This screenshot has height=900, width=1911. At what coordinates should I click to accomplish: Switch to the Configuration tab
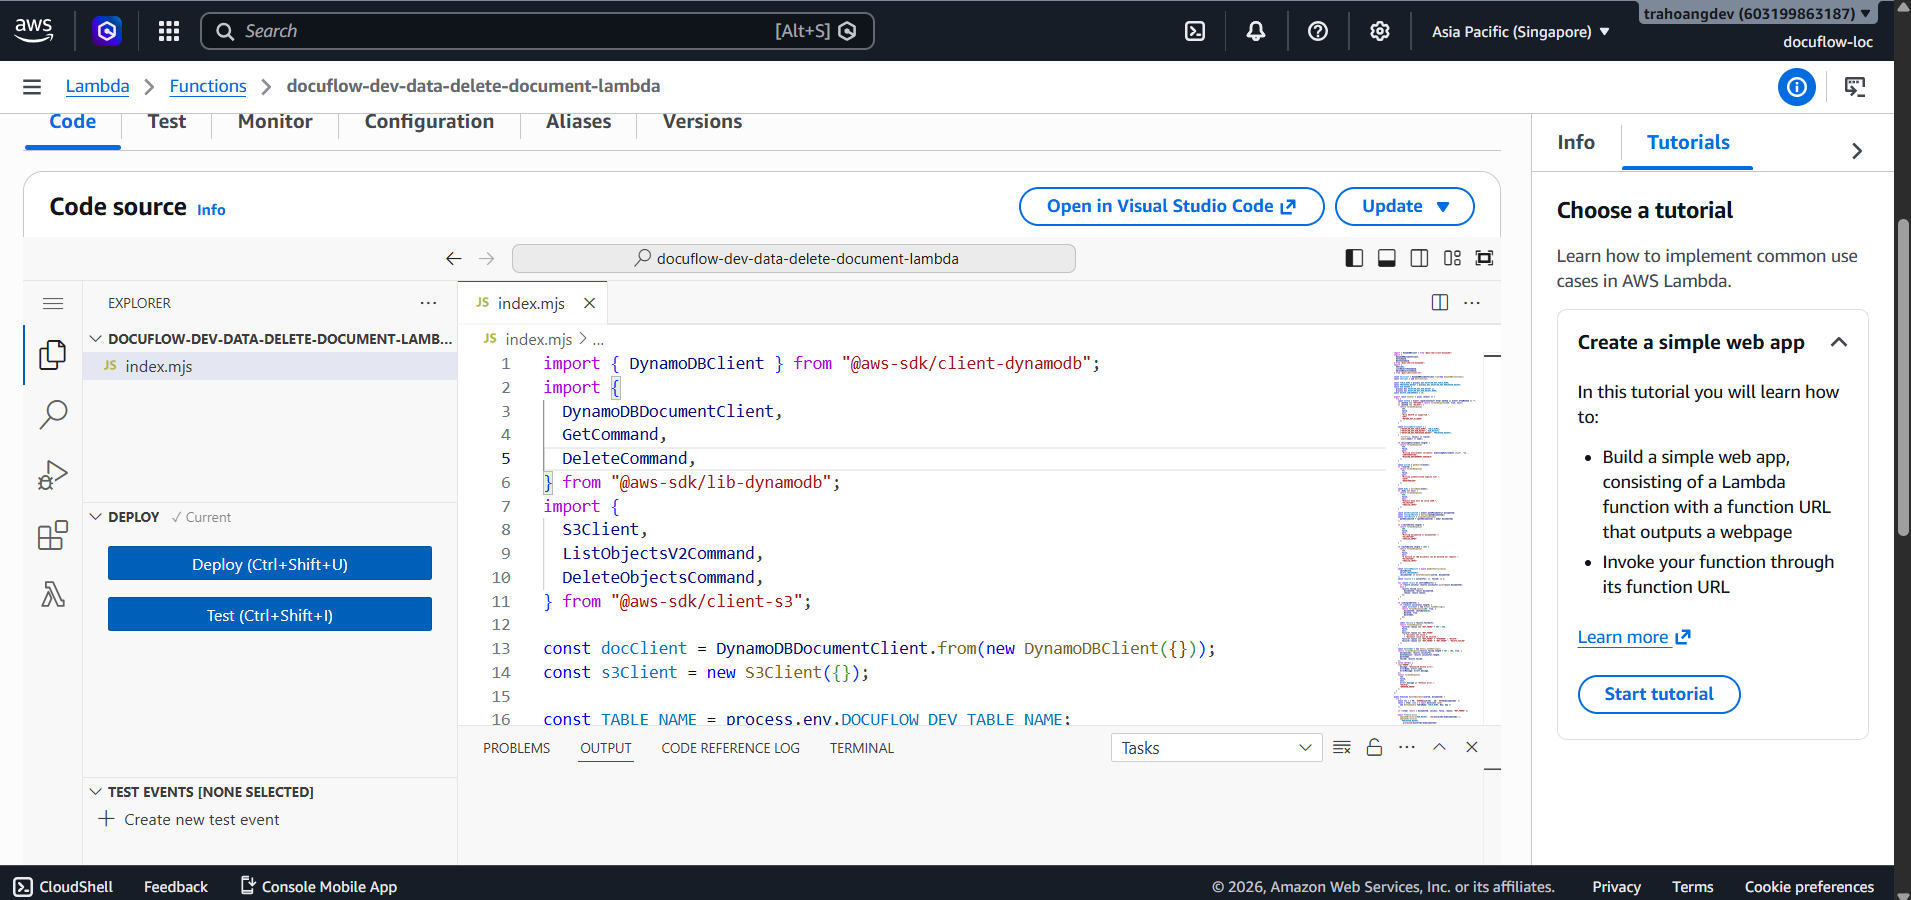[429, 122]
